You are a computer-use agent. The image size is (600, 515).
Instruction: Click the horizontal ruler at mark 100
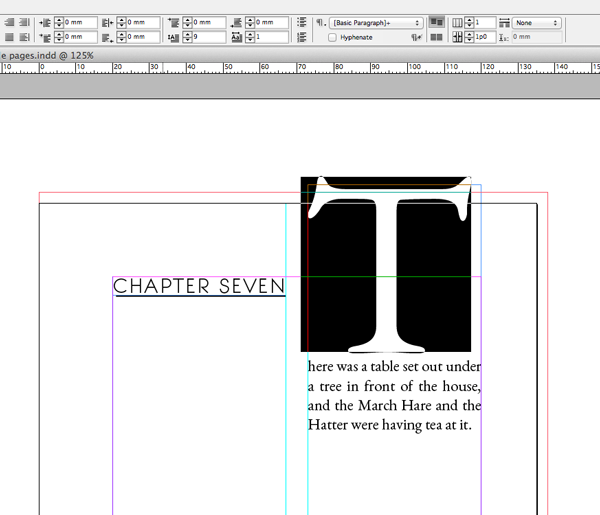coord(414,67)
